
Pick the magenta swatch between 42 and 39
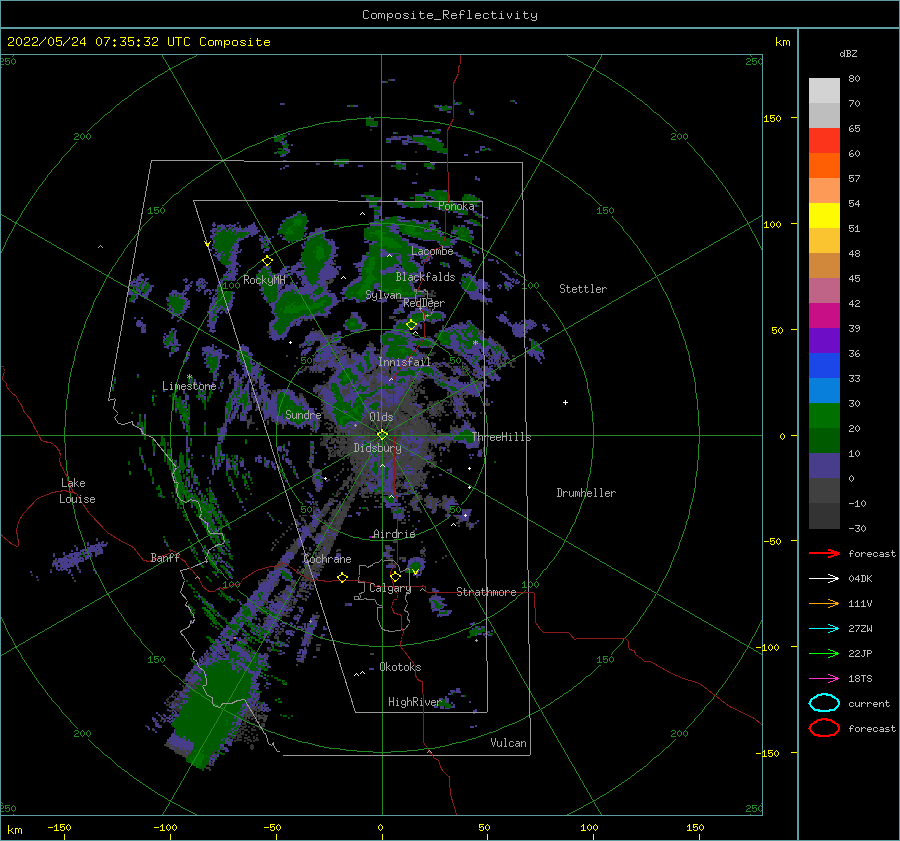824,316
